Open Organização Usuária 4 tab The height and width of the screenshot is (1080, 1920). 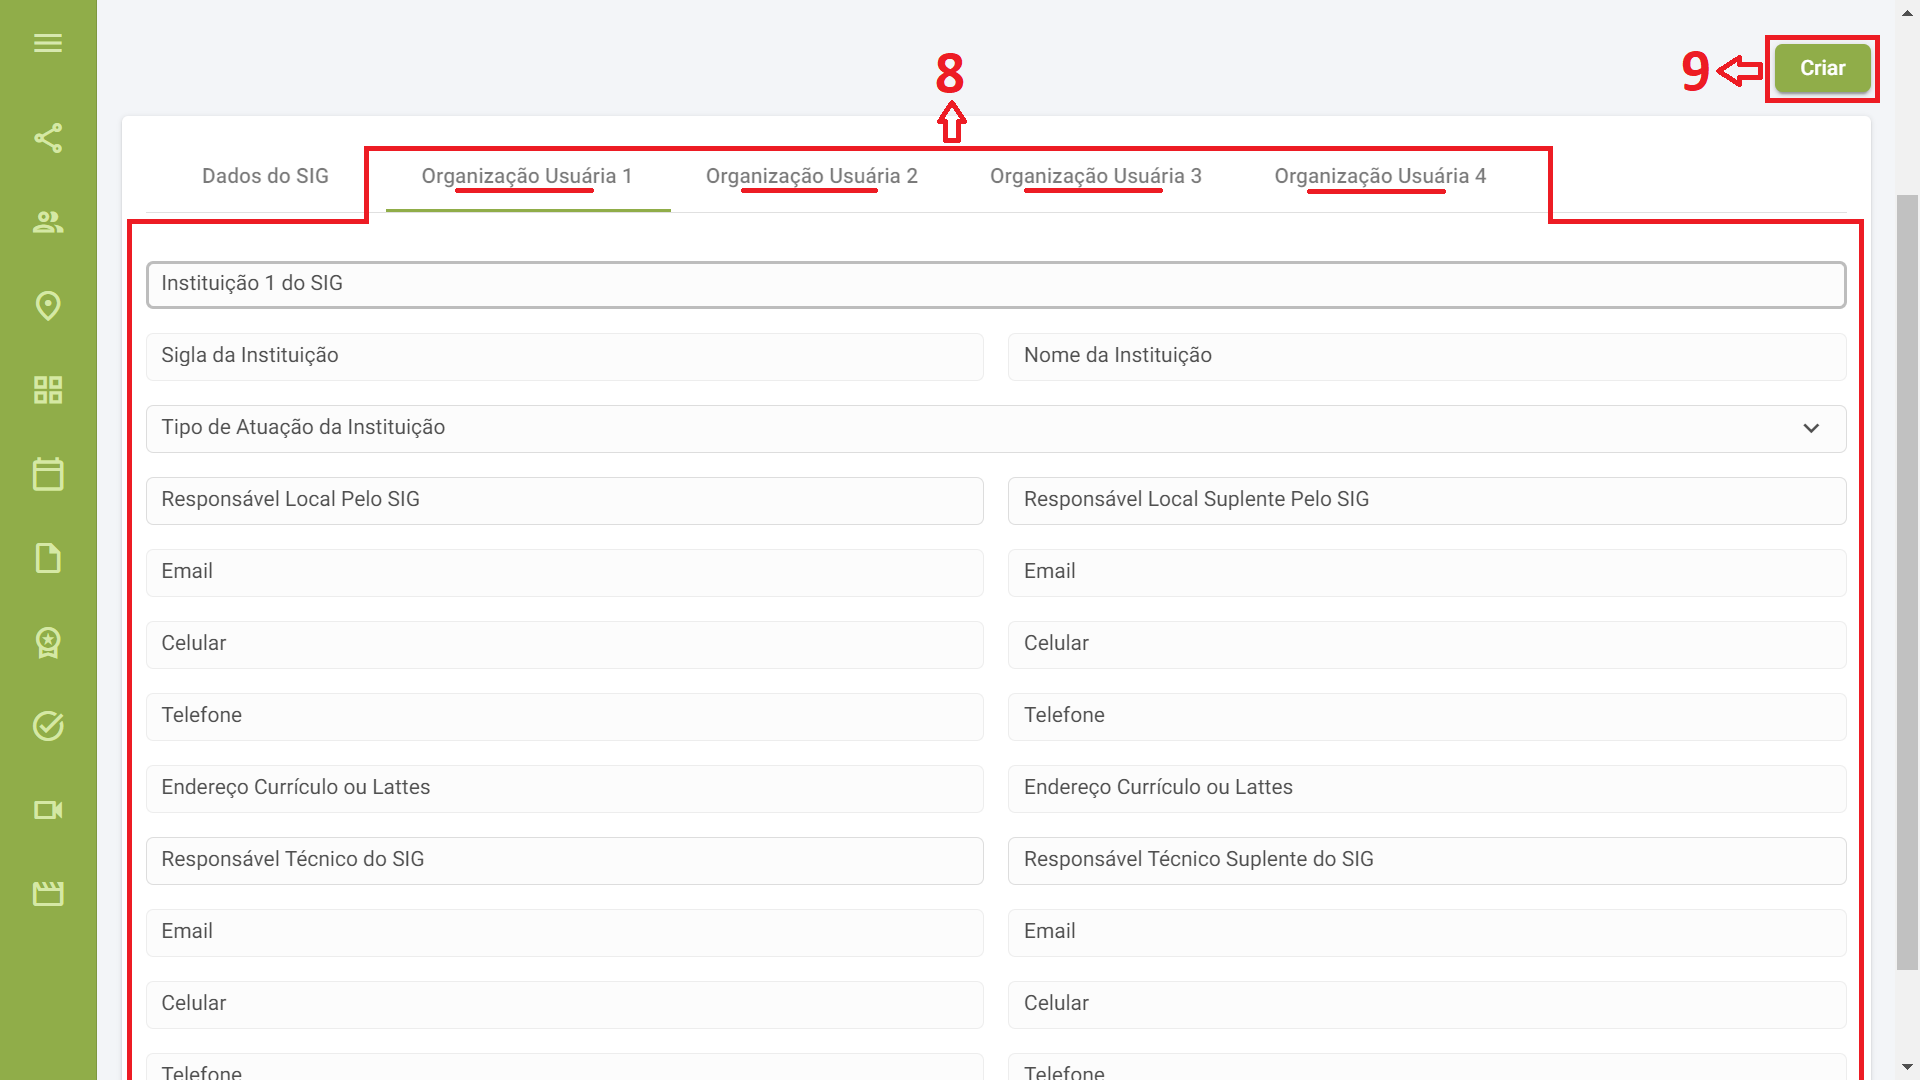click(1379, 176)
